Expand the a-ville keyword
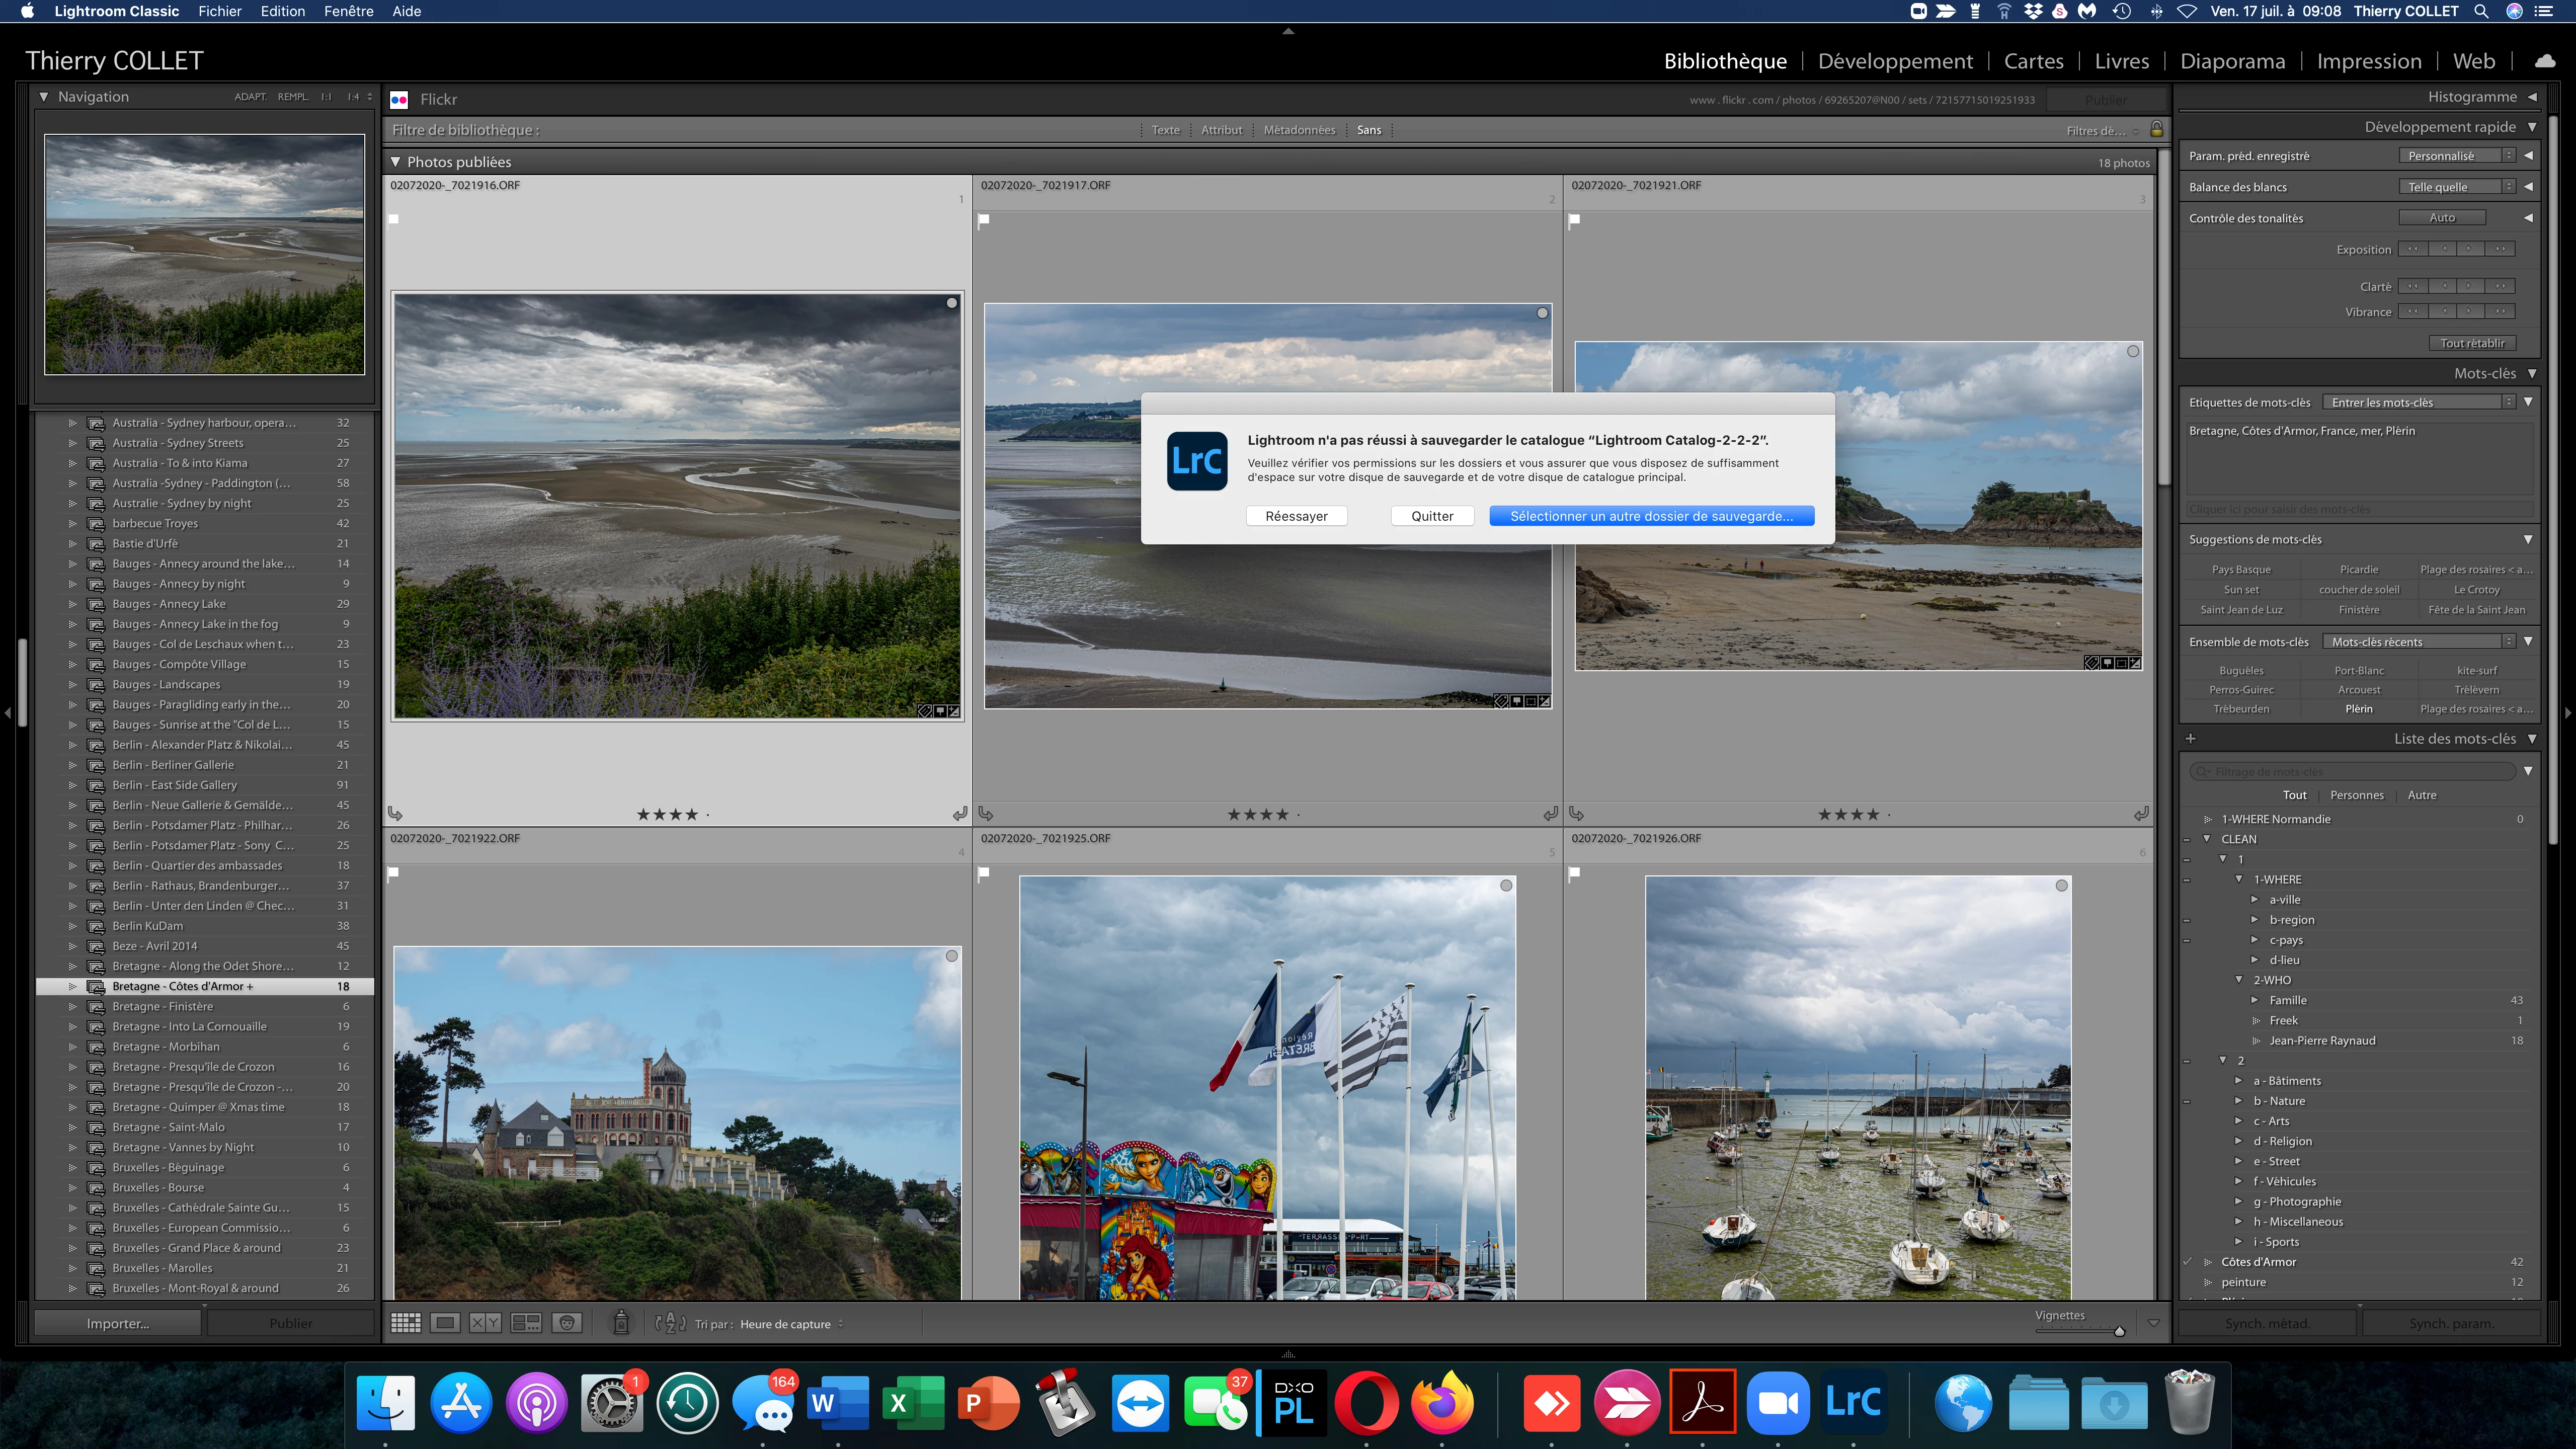2576x1449 pixels. [2254, 899]
